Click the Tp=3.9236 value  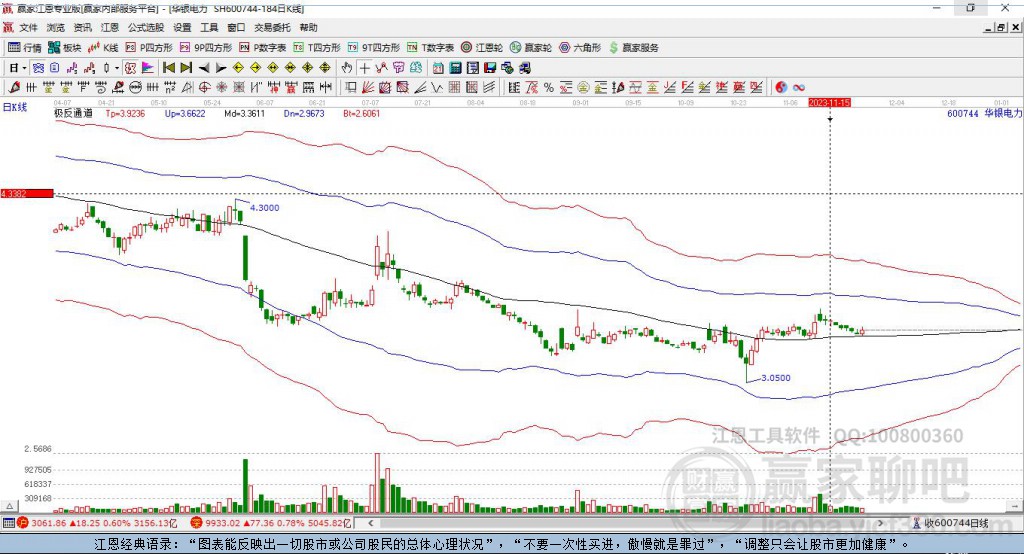pyautogui.click(x=125, y=113)
